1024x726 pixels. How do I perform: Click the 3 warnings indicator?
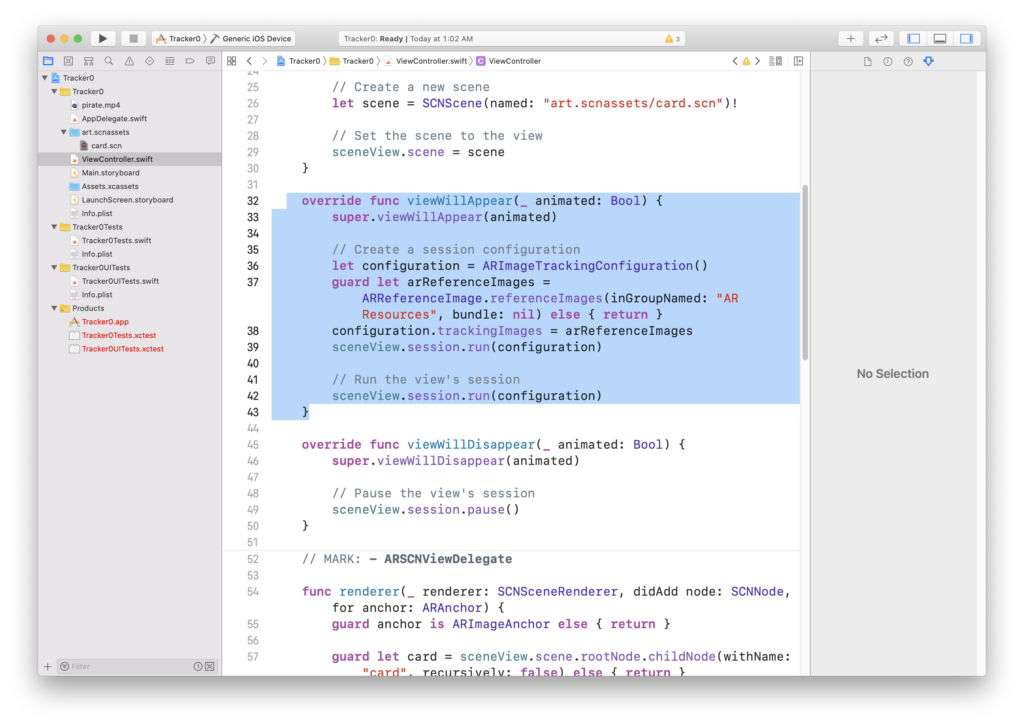(x=673, y=39)
